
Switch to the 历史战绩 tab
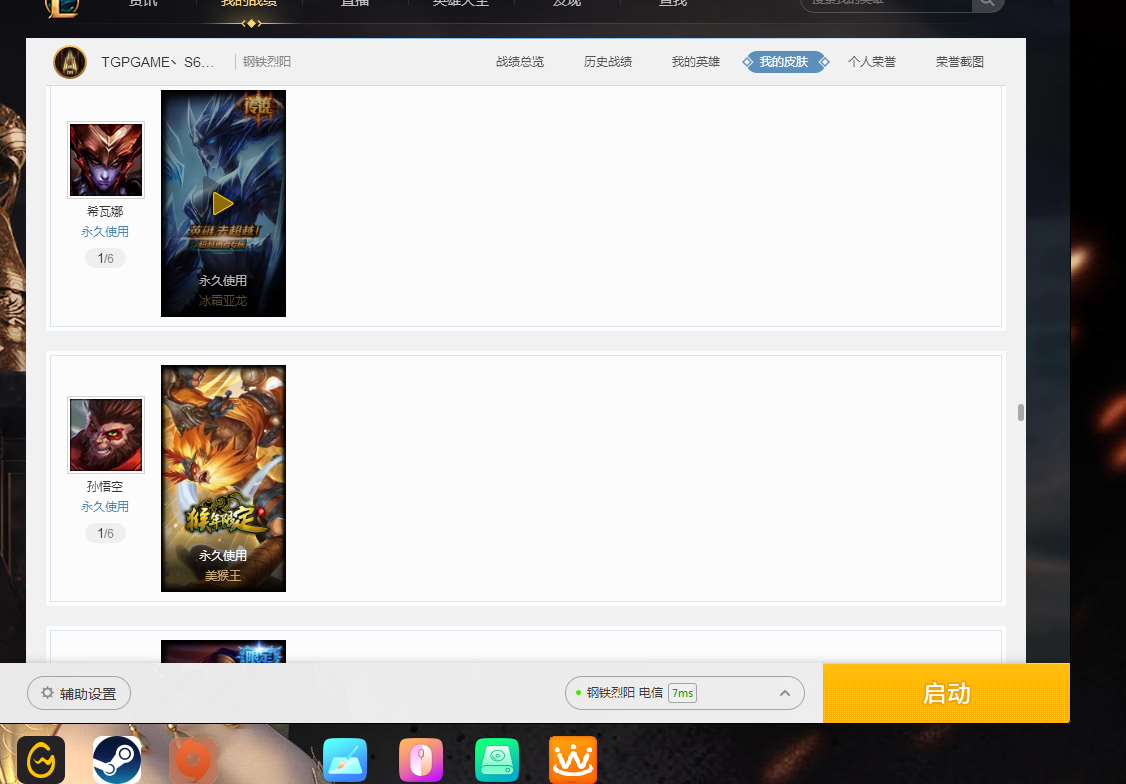click(608, 62)
